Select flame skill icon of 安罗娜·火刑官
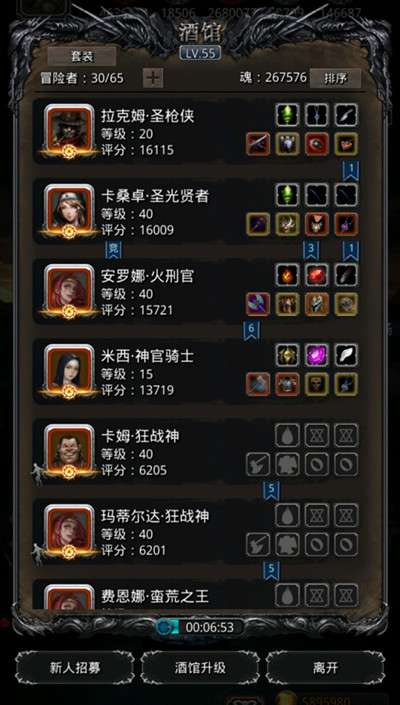 tap(287, 275)
